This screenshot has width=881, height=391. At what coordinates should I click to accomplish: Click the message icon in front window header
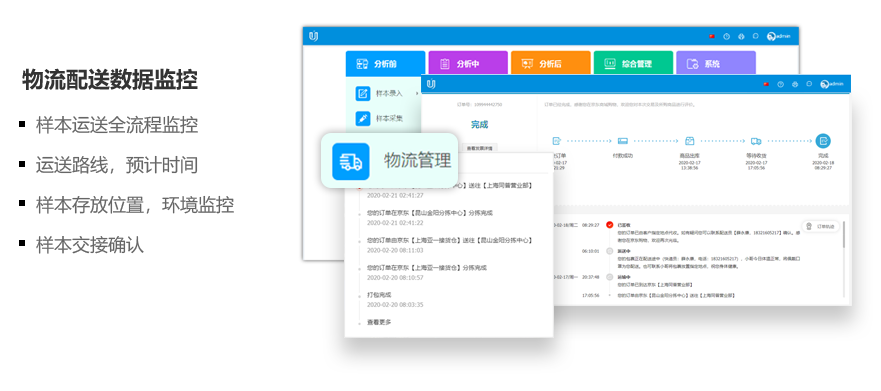(809, 84)
